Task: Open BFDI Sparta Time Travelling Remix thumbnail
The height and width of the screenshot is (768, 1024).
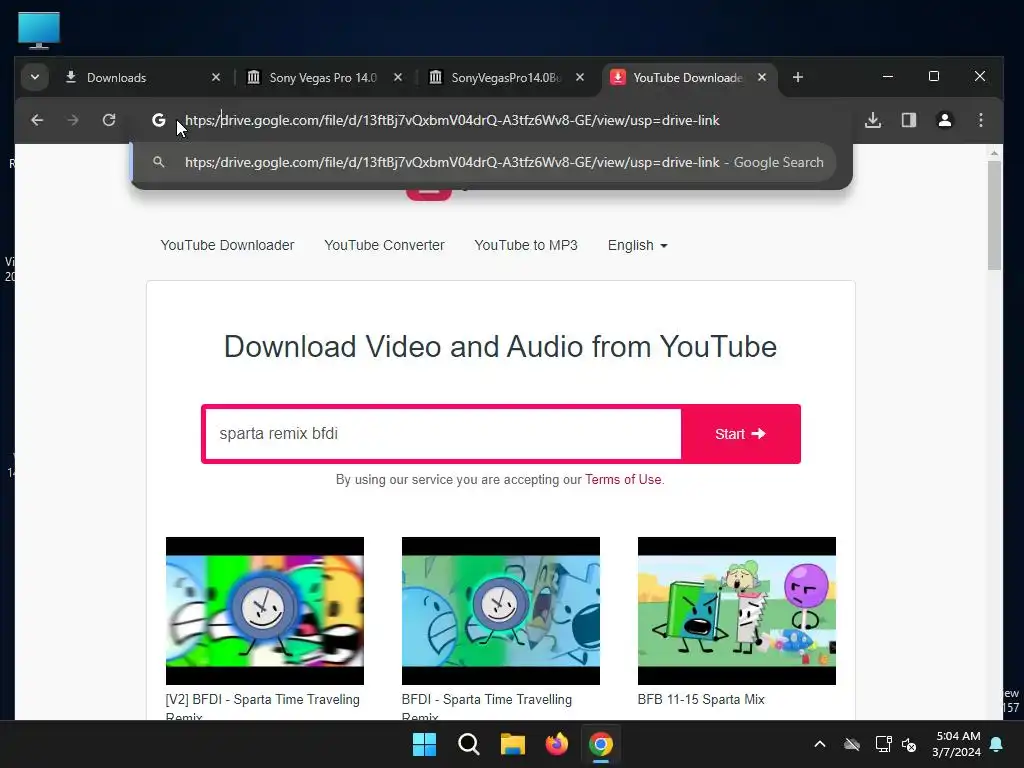Action: [501, 611]
